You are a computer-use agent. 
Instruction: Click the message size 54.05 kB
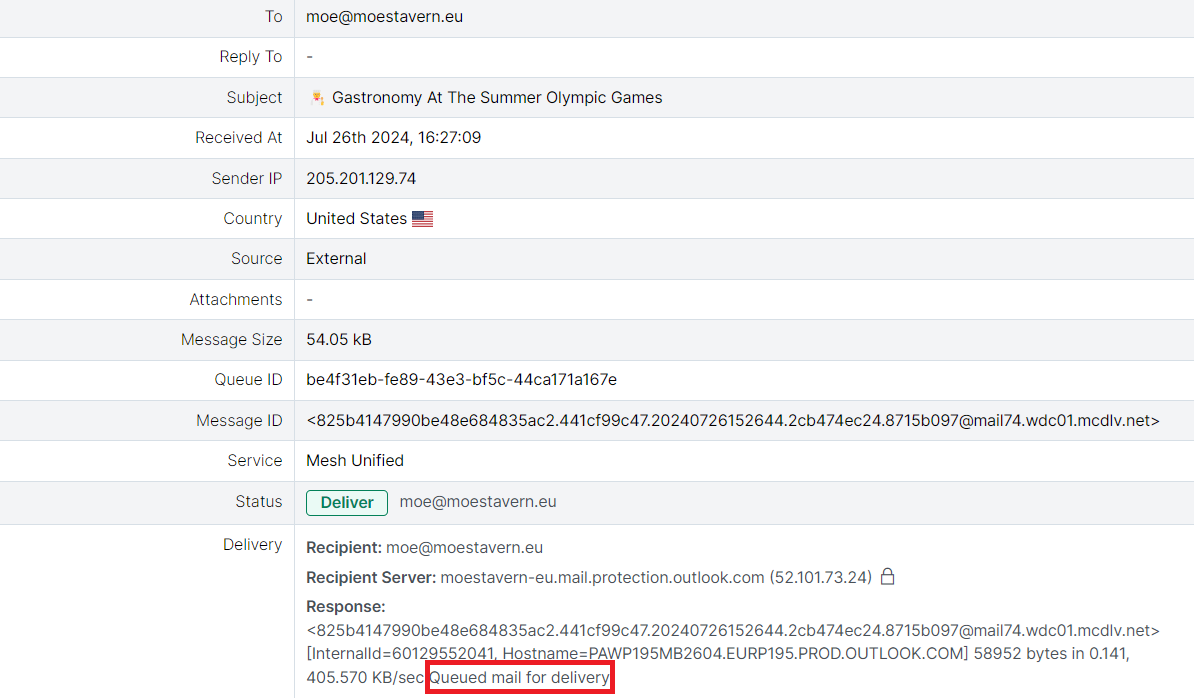pos(339,340)
